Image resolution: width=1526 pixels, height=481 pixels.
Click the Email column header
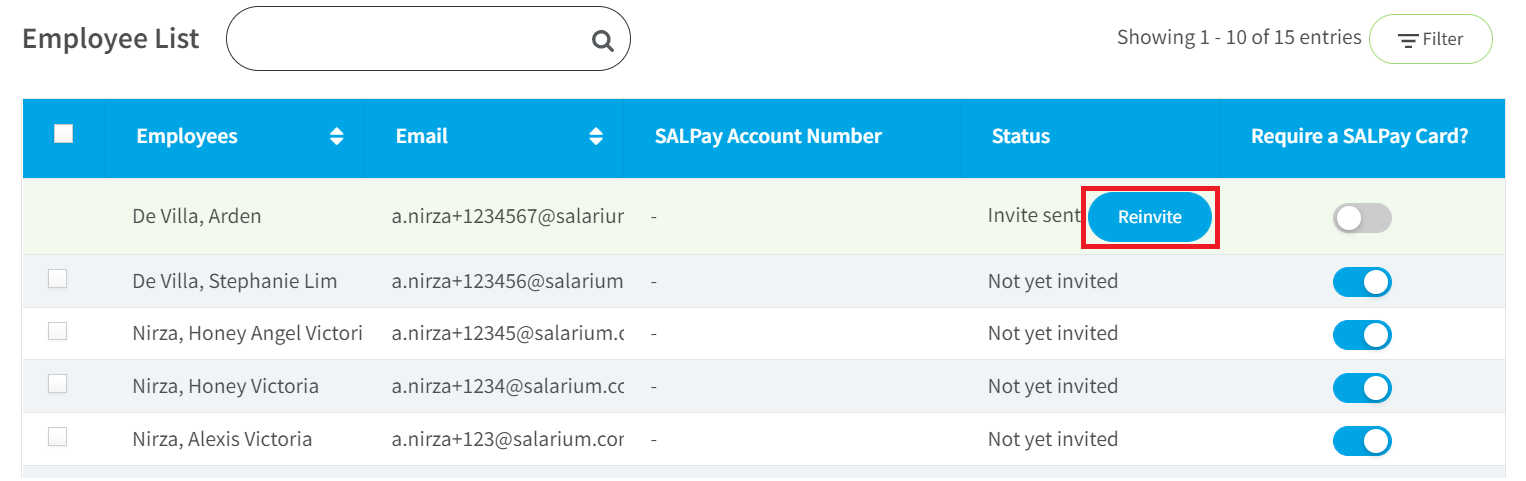[x=422, y=137]
